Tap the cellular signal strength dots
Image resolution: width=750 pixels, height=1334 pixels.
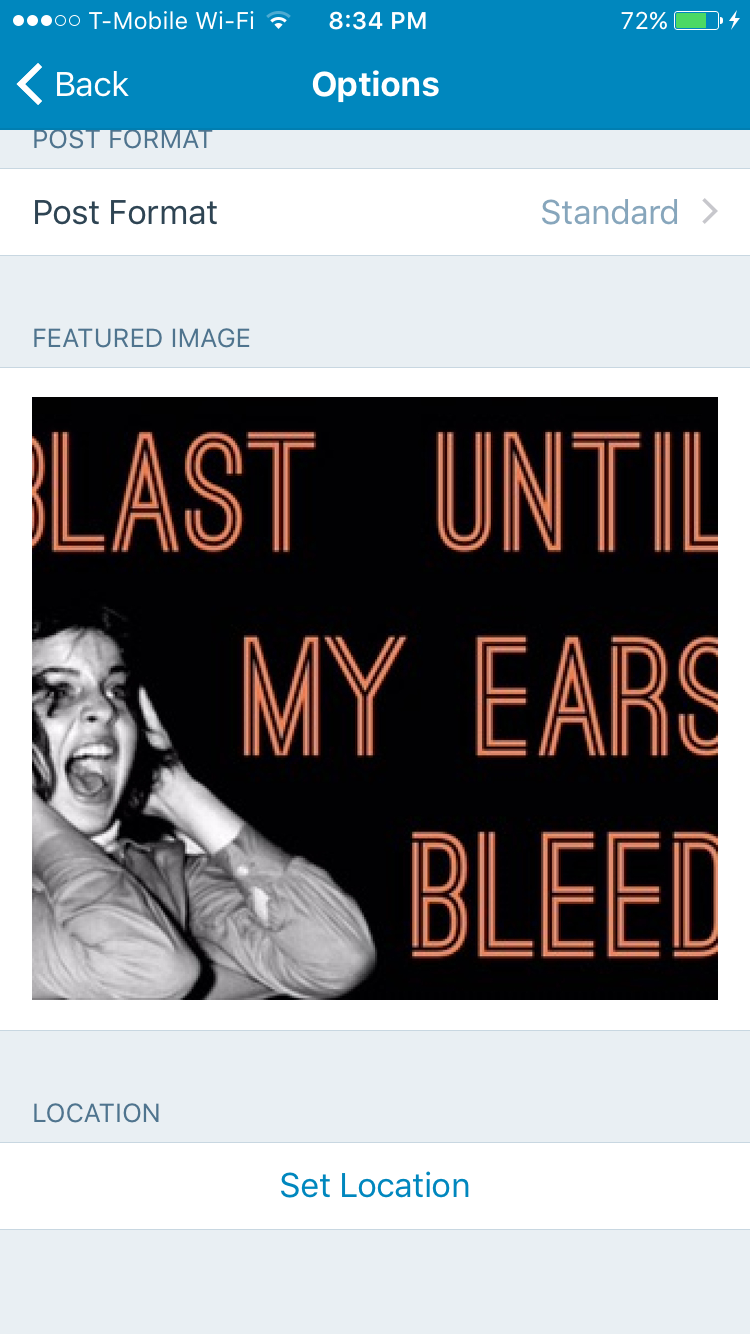(x=46, y=21)
